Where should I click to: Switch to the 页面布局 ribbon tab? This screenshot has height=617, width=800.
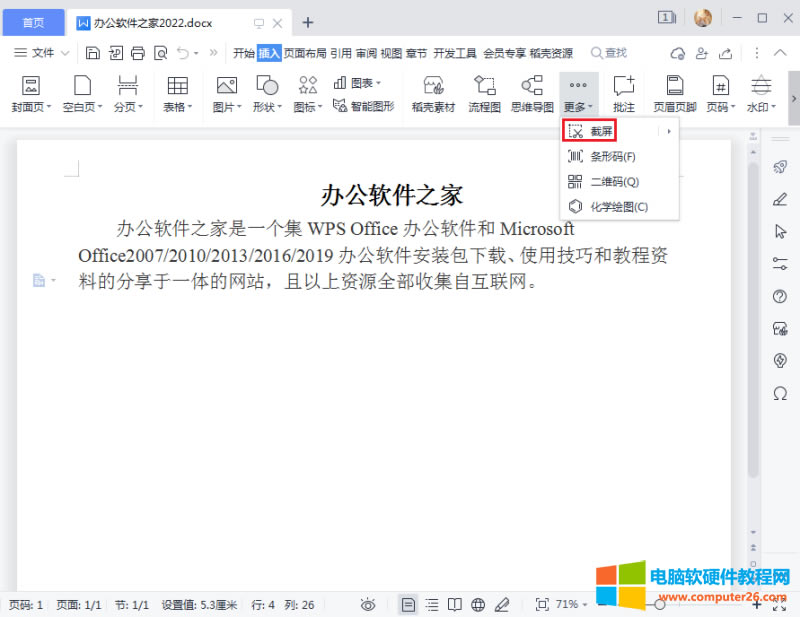[x=306, y=53]
